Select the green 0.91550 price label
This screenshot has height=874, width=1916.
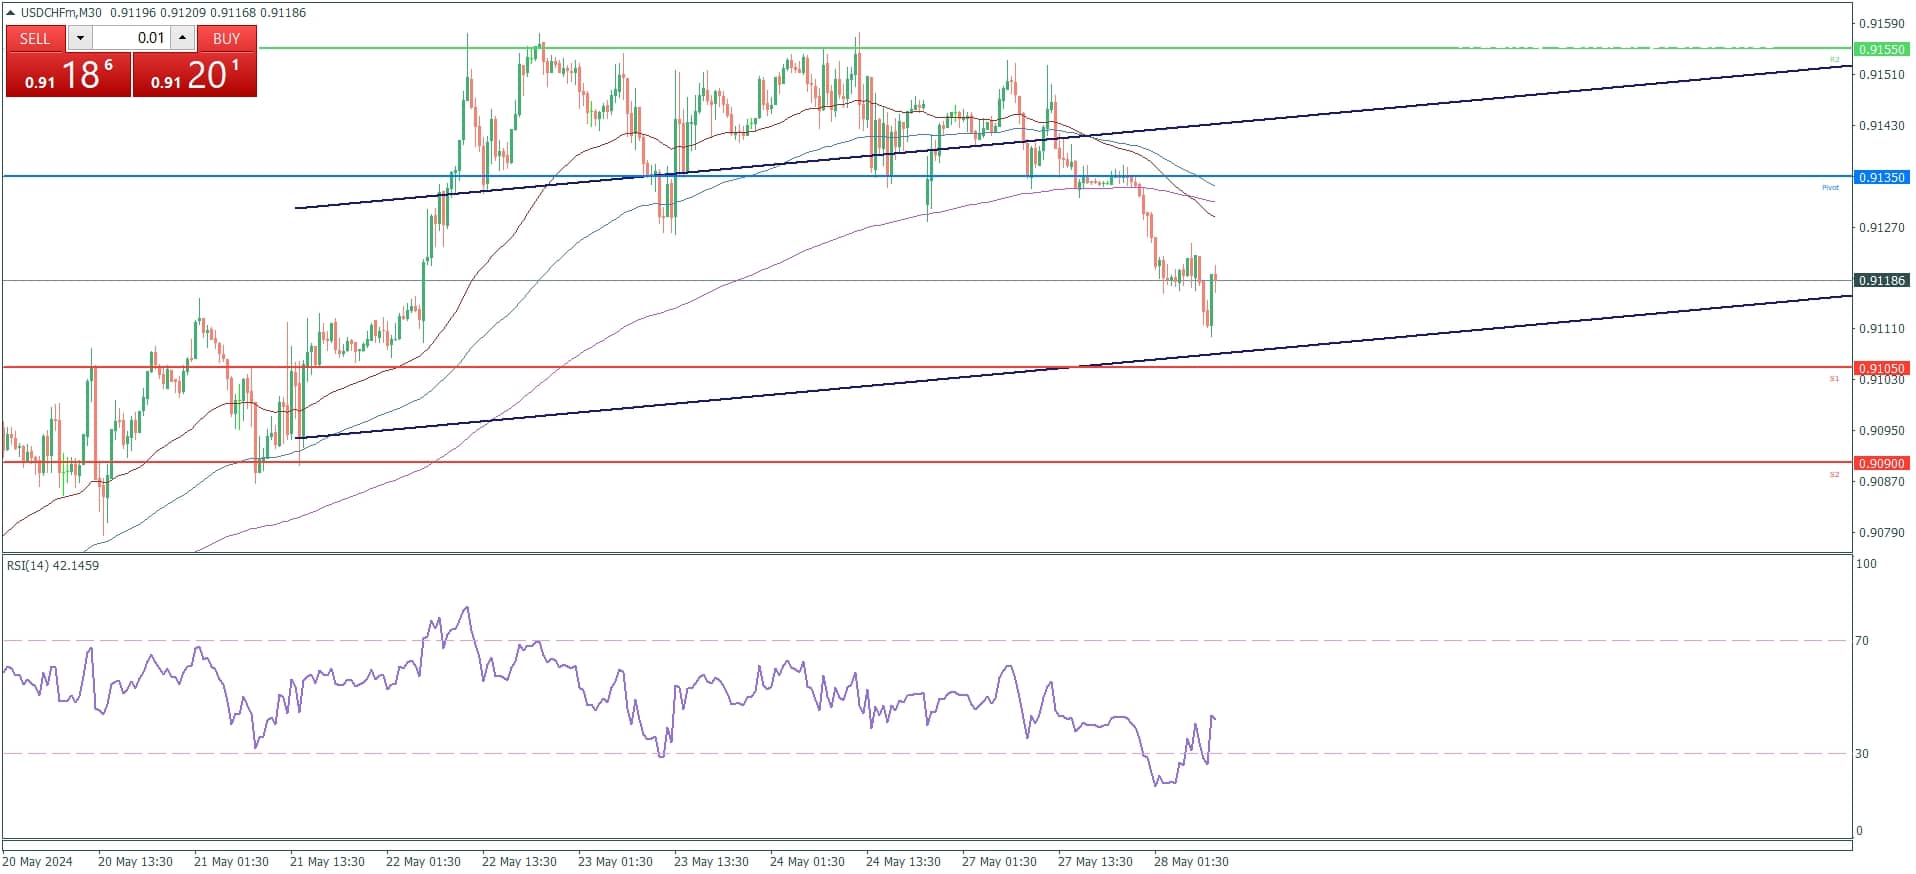(x=1881, y=49)
